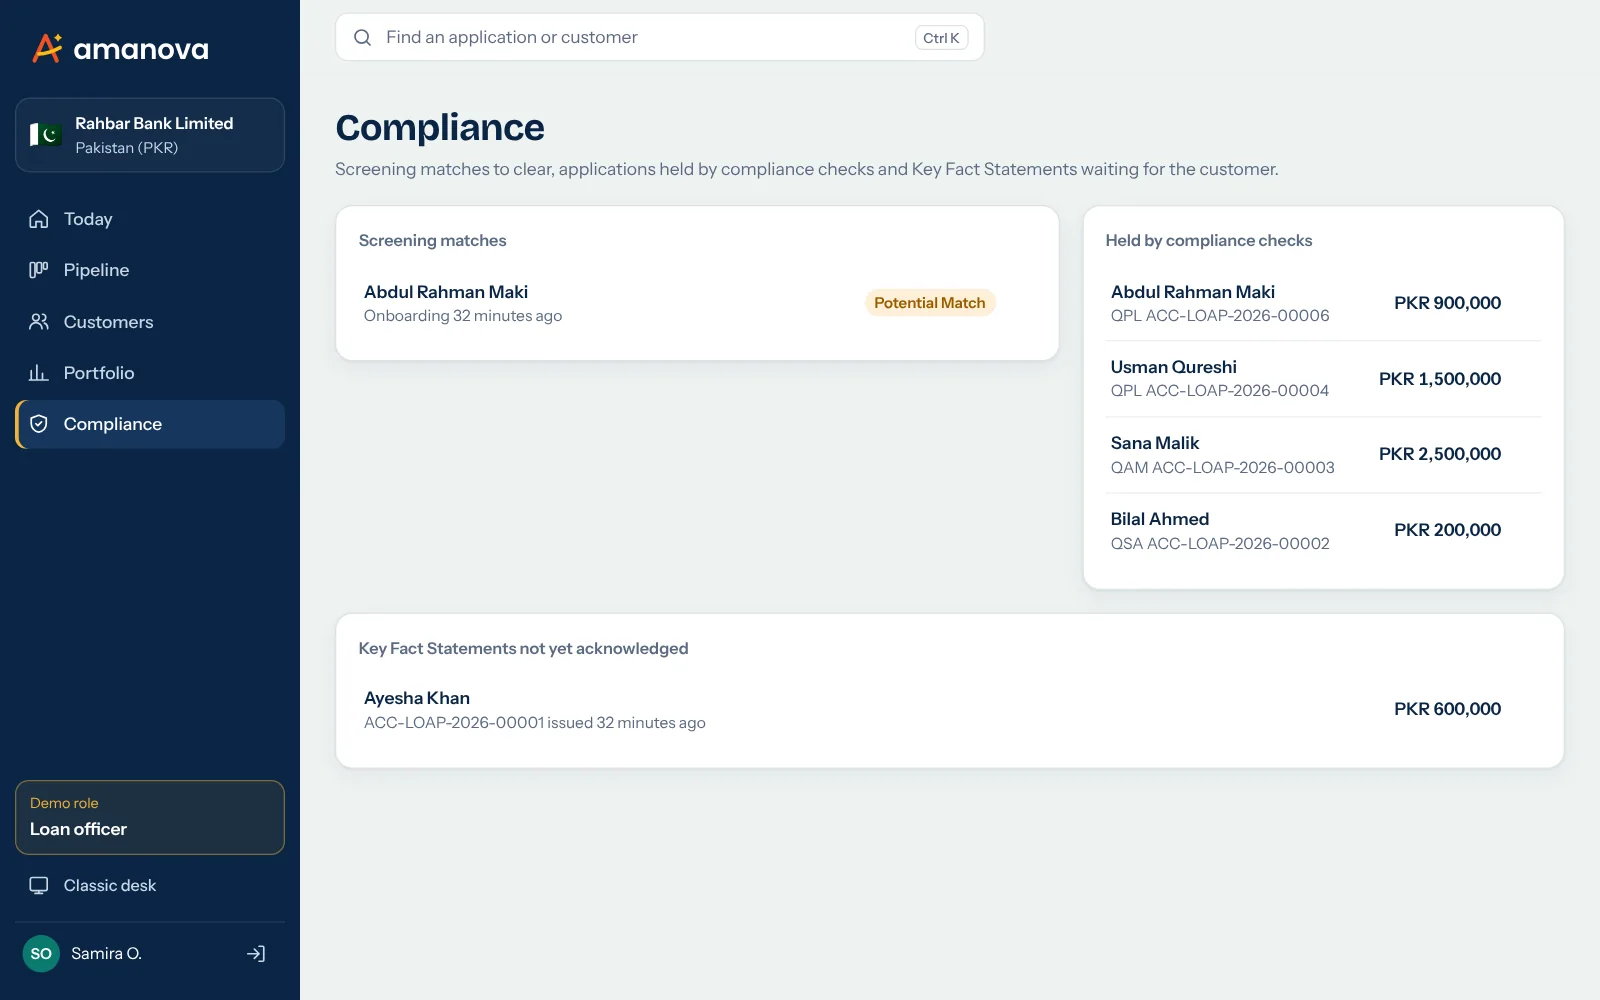Viewport: 1600px width, 1000px height.
Task: Click the Pipeline board icon
Action: coord(39,270)
